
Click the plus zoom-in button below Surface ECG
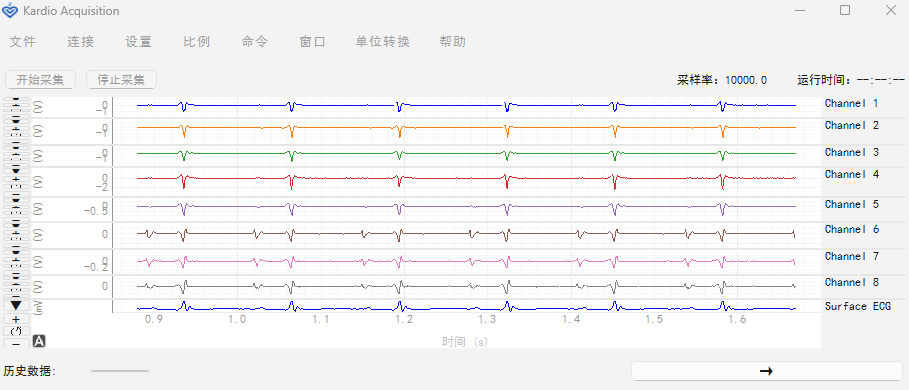coord(16,319)
